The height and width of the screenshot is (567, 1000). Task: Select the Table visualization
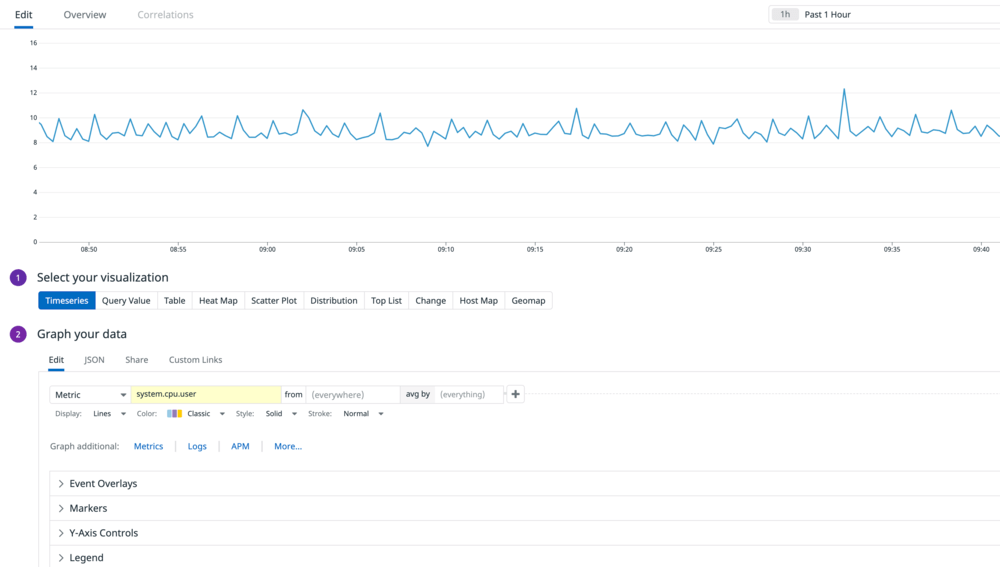[175, 300]
